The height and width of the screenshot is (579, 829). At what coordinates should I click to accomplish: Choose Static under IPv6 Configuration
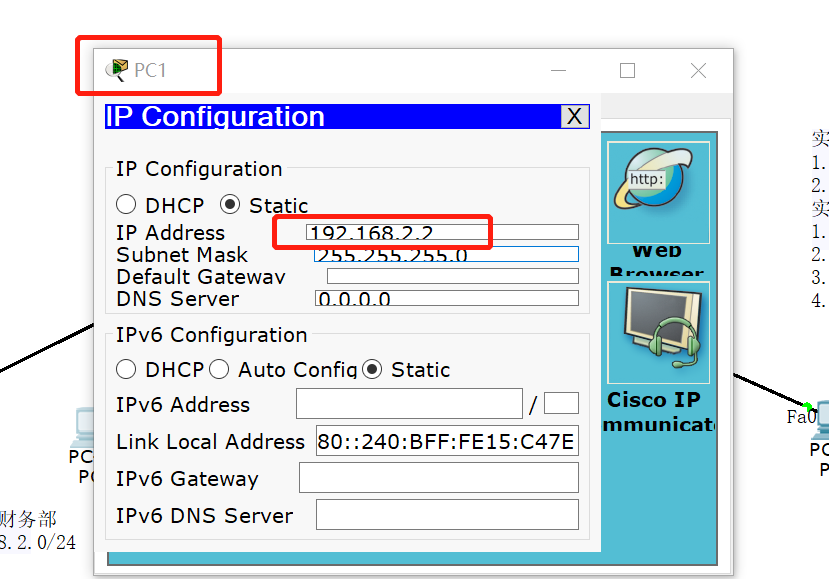[372, 369]
